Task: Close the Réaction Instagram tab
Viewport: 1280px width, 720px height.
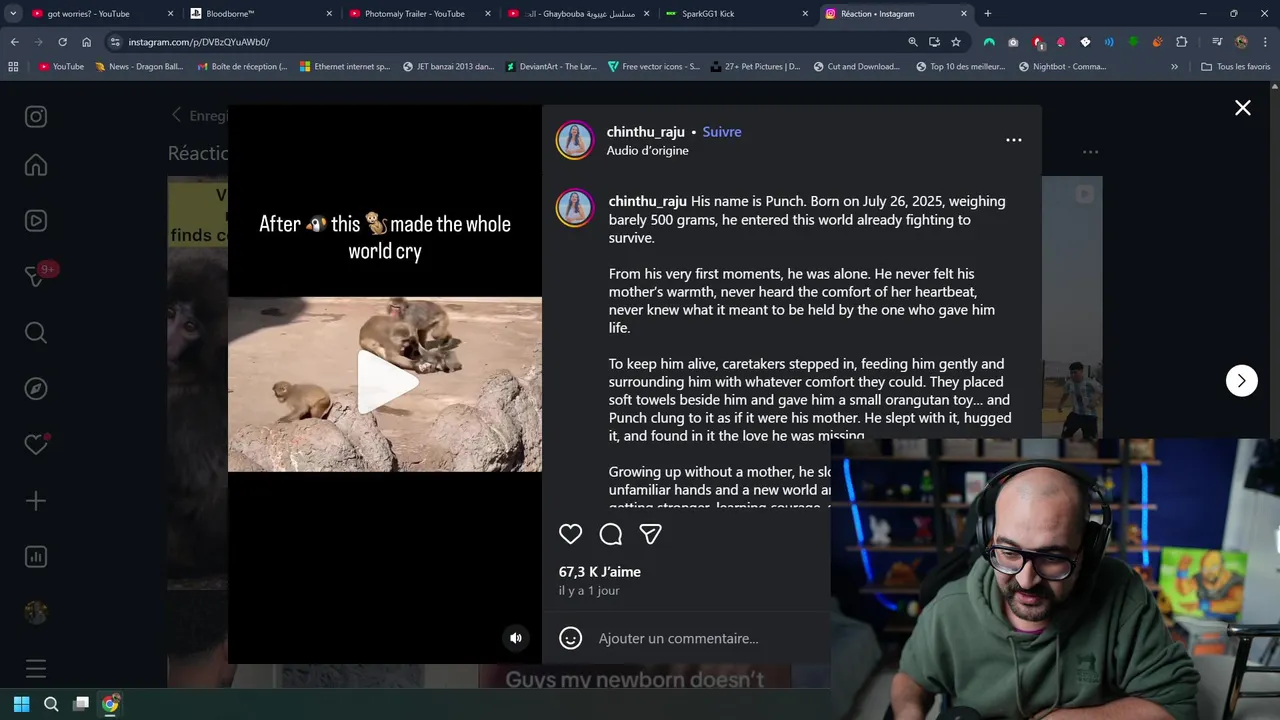Action: coord(964,14)
